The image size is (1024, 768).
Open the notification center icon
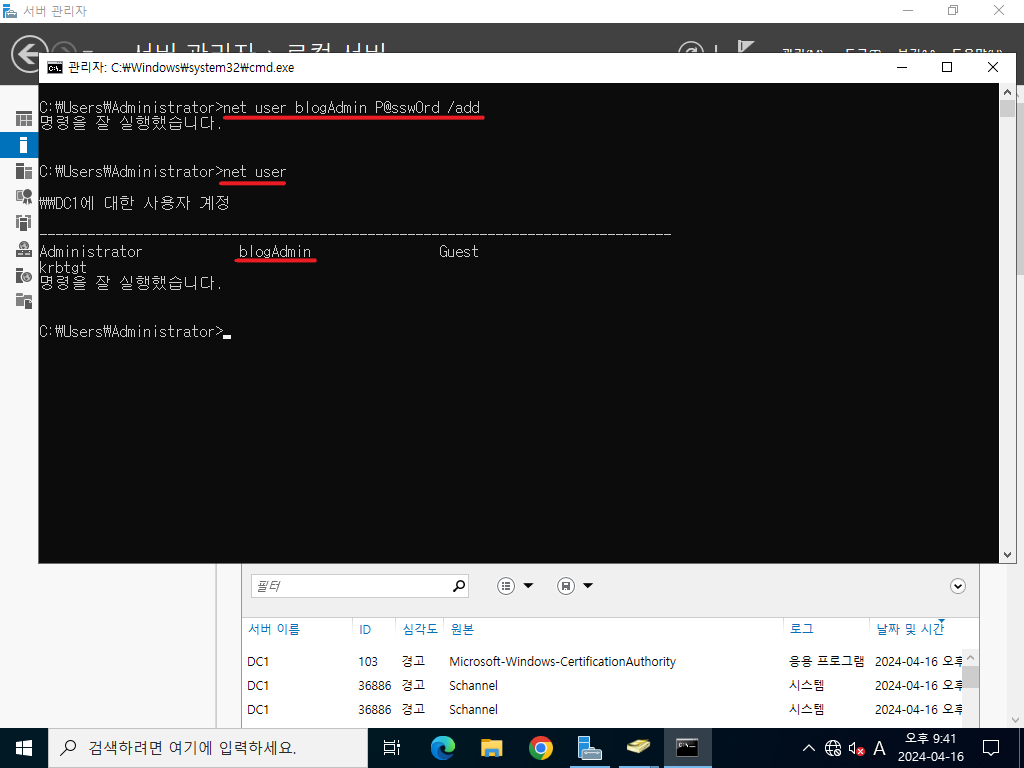click(991, 748)
